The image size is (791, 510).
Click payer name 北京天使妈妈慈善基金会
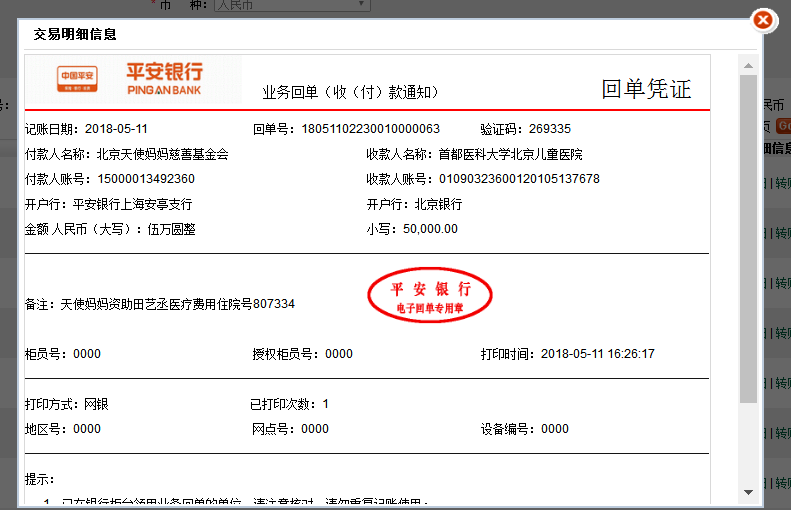[162, 154]
